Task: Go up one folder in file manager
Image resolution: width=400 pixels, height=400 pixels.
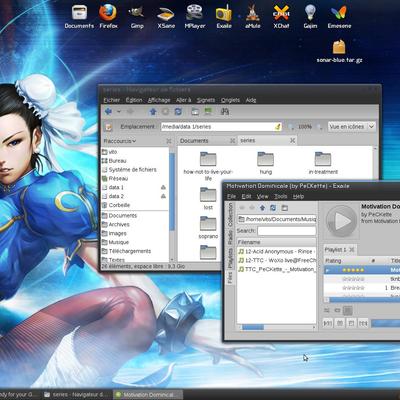Action: coord(153,111)
